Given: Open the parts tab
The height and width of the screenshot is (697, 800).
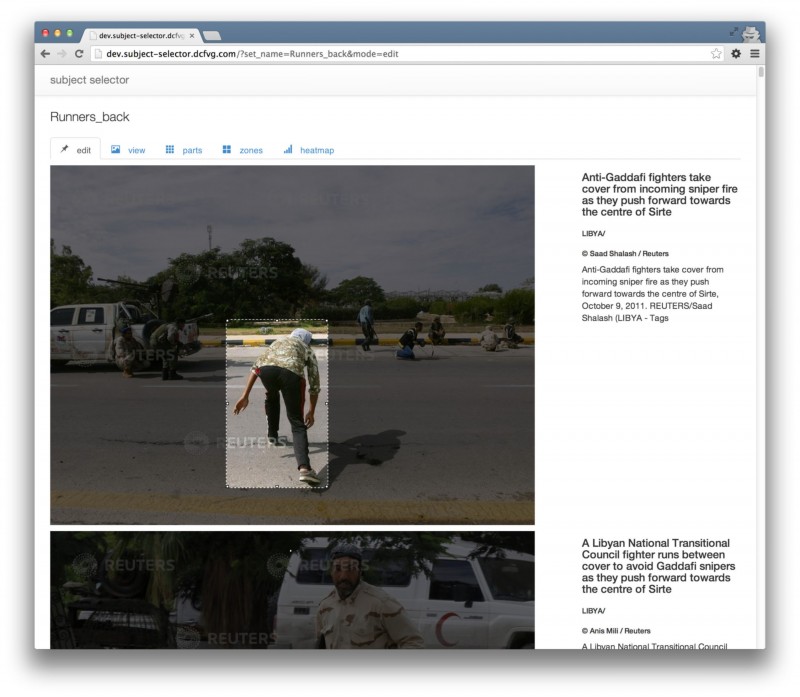Looking at the screenshot, I should [x=184, y=150].
